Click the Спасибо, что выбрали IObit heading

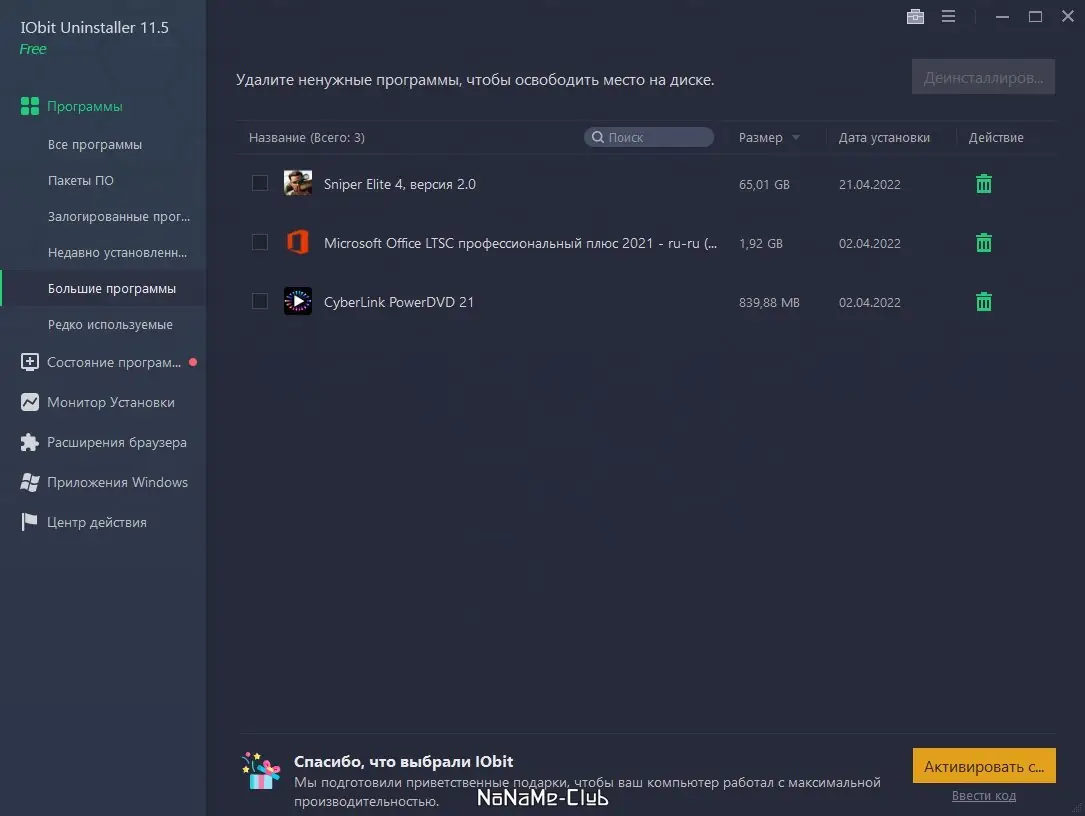pyautogui.click(x=403, y=761)
